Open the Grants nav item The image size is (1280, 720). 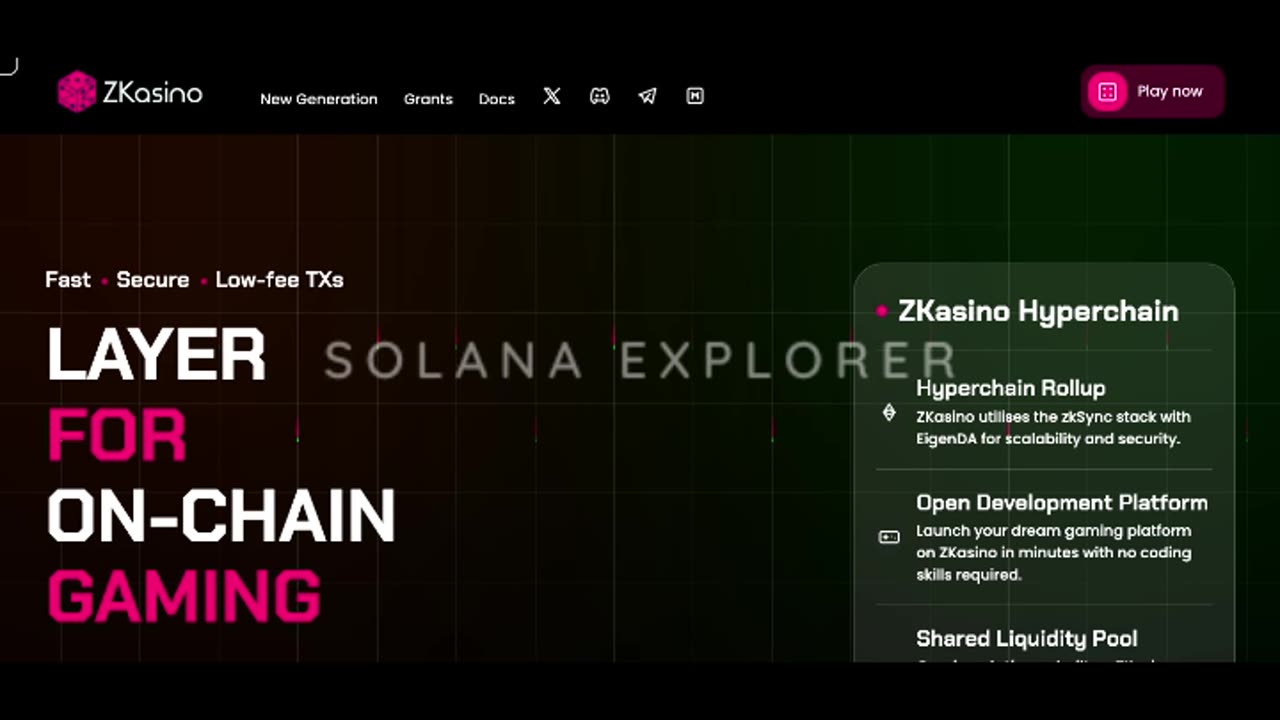click(428, 99)
